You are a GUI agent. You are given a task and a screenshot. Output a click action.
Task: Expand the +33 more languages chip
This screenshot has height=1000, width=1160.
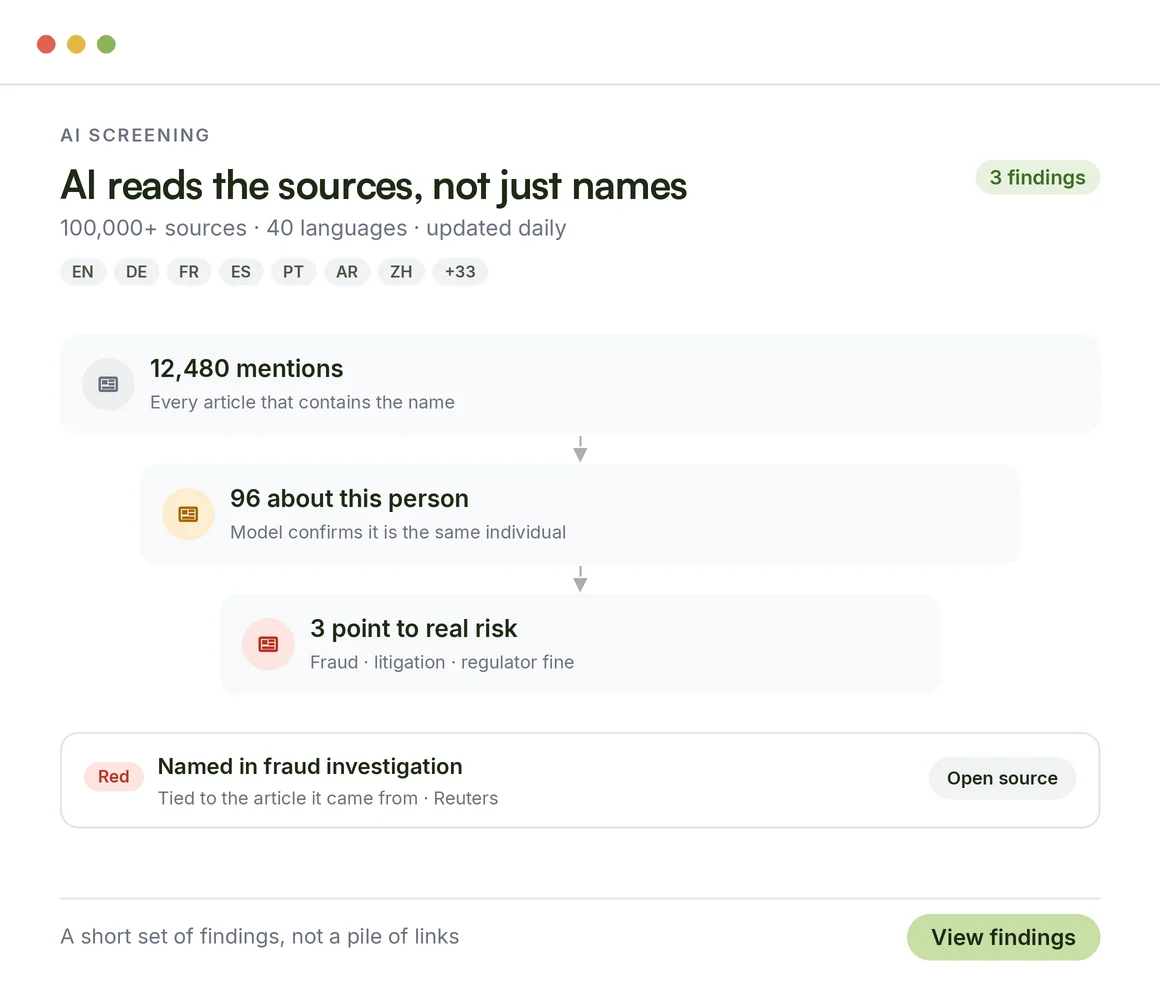point(460,271)
